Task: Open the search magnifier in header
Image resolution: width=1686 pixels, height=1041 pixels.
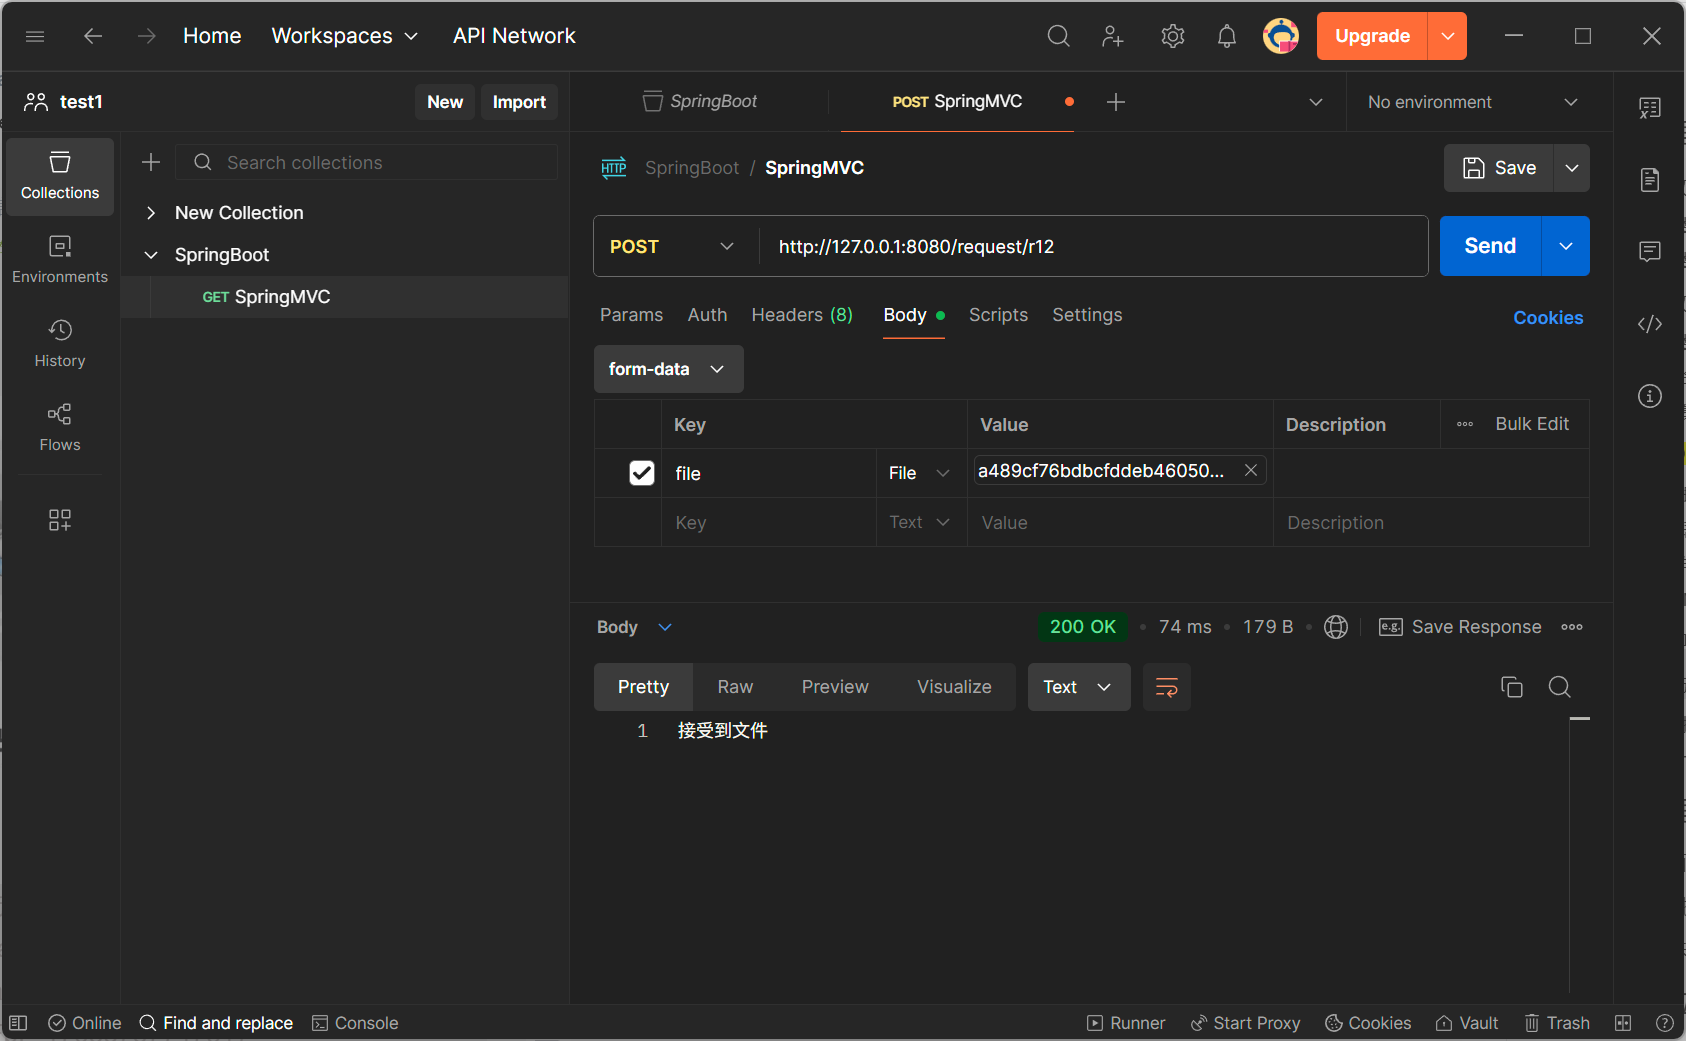Action: tap(1058, 36)
